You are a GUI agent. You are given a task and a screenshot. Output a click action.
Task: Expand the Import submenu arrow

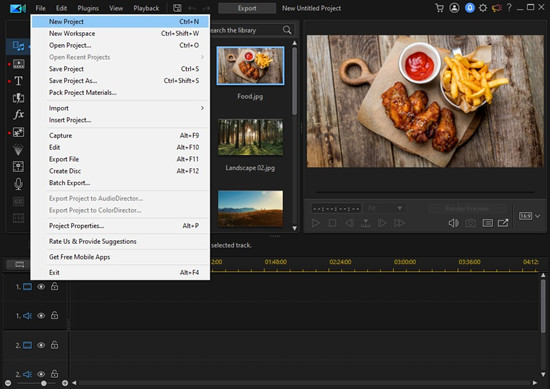202,108
